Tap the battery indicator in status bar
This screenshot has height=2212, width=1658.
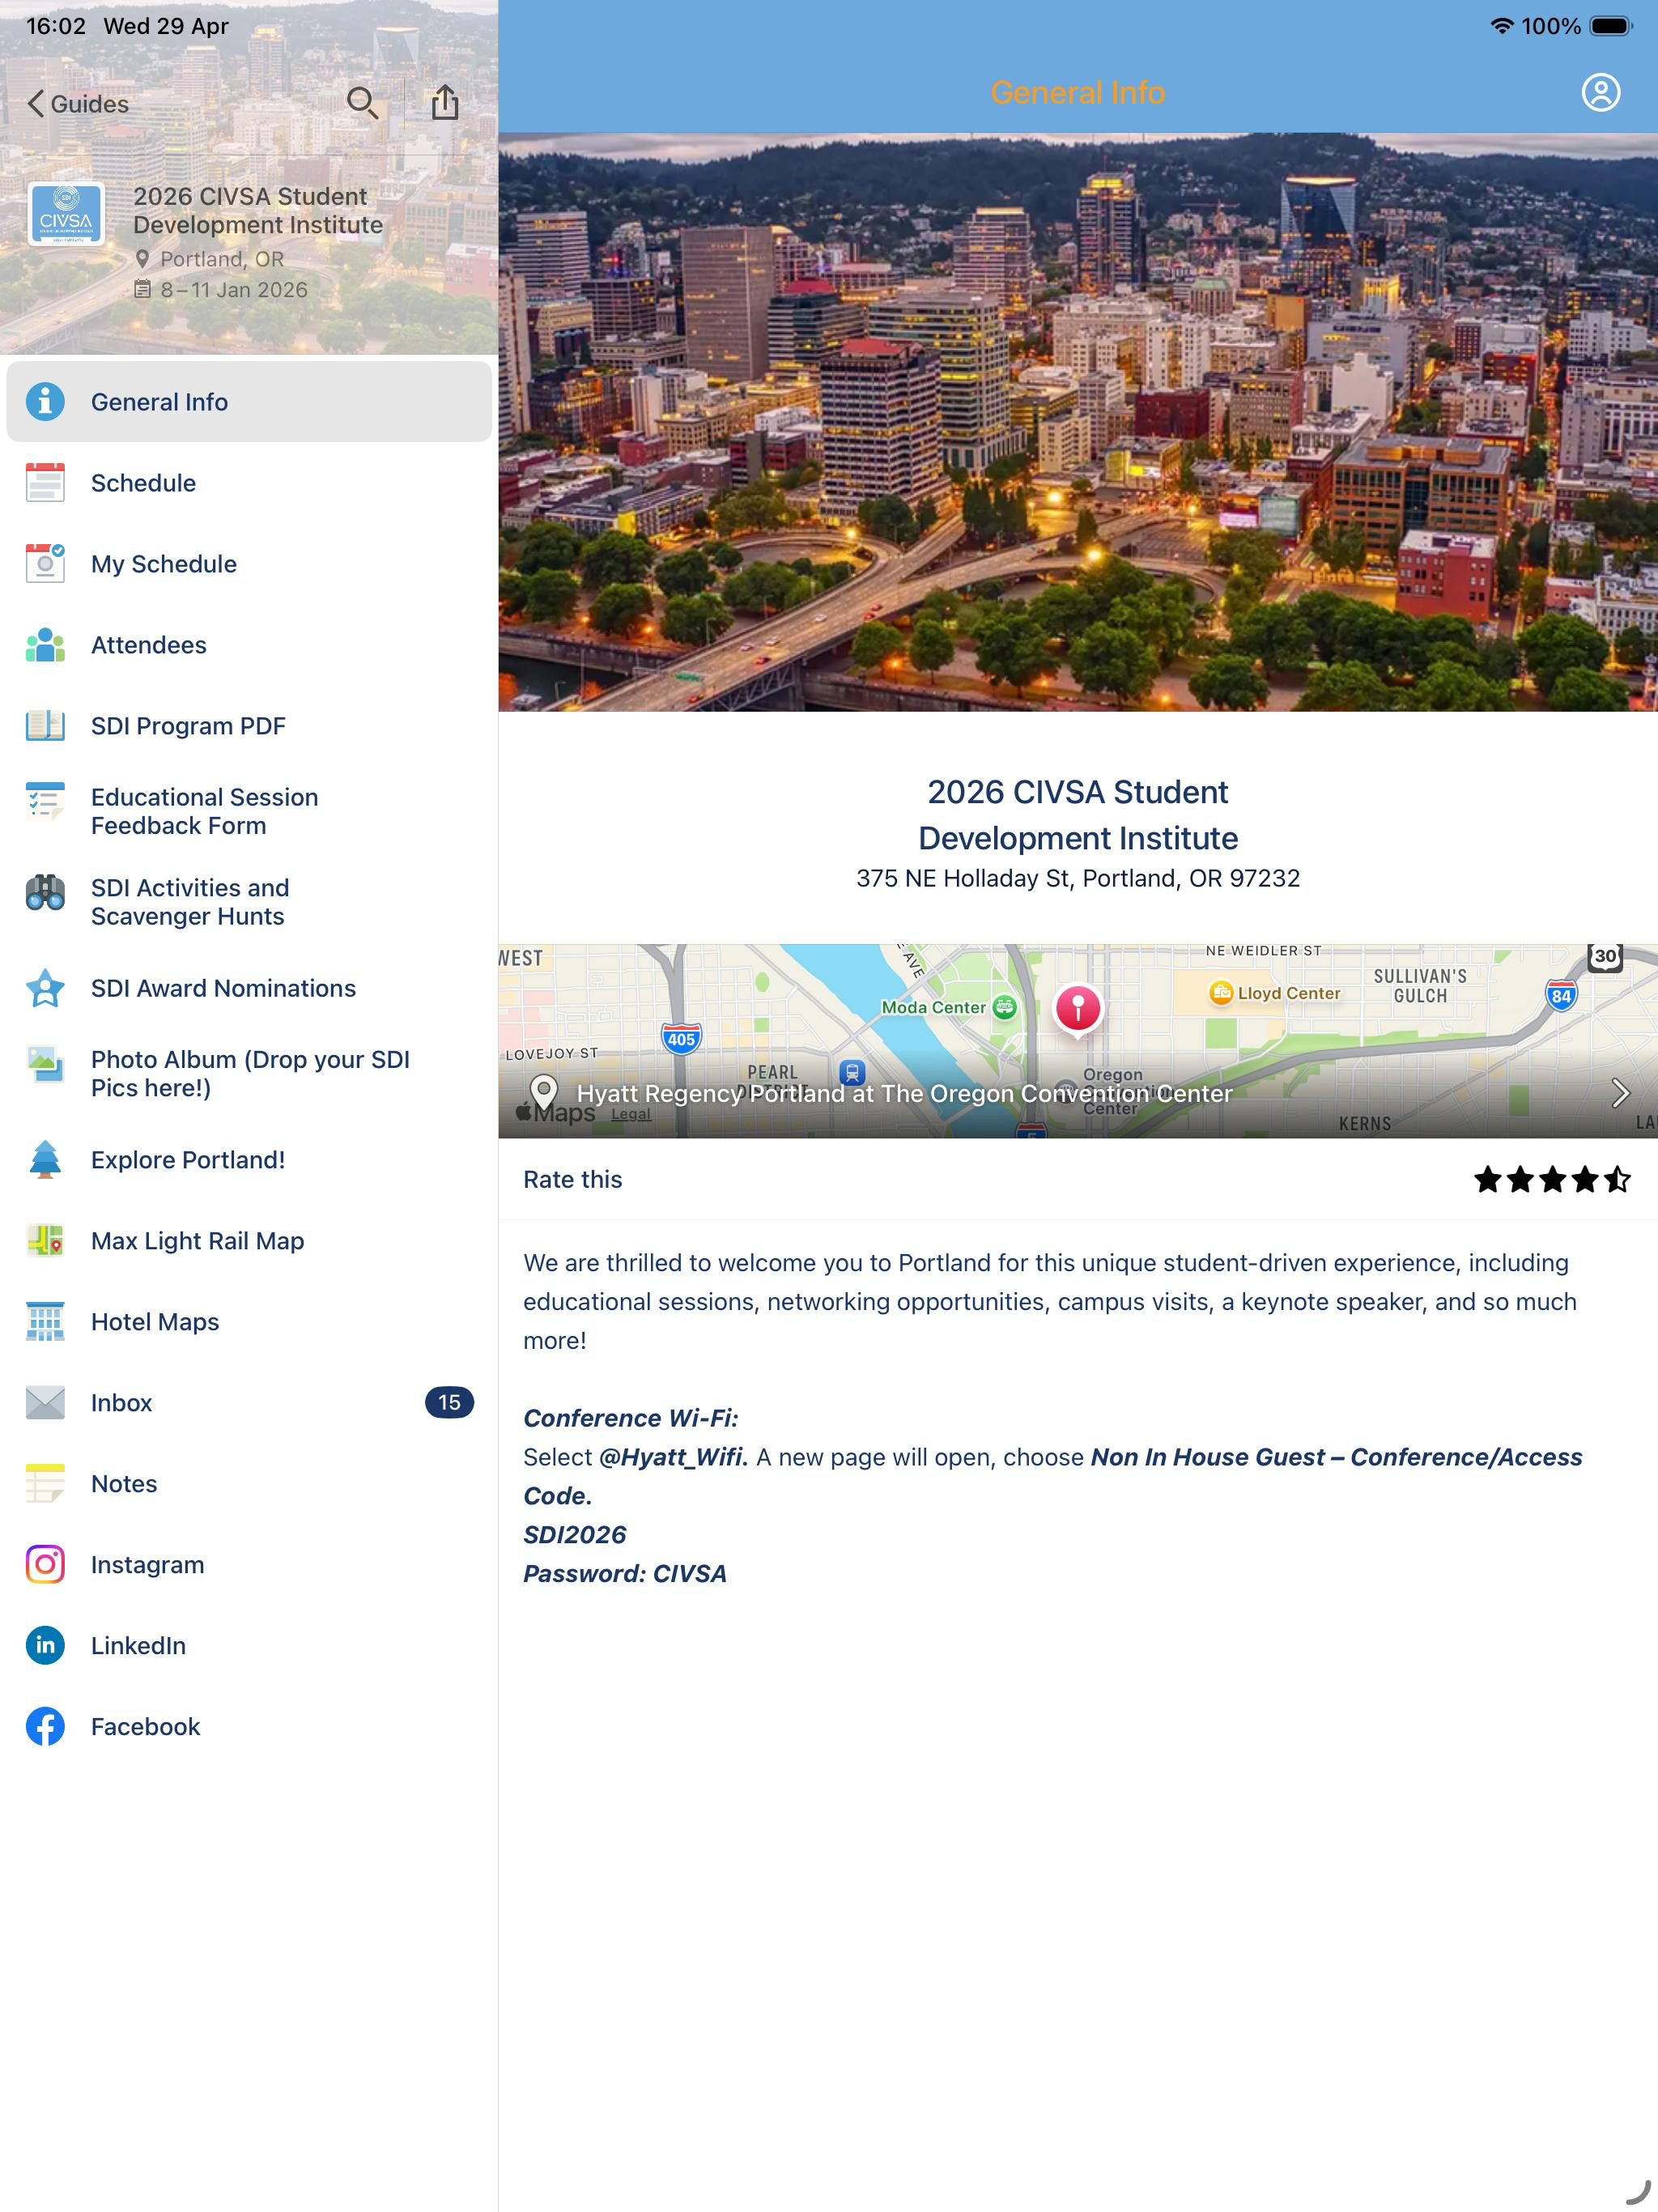tap(1610, 26)
